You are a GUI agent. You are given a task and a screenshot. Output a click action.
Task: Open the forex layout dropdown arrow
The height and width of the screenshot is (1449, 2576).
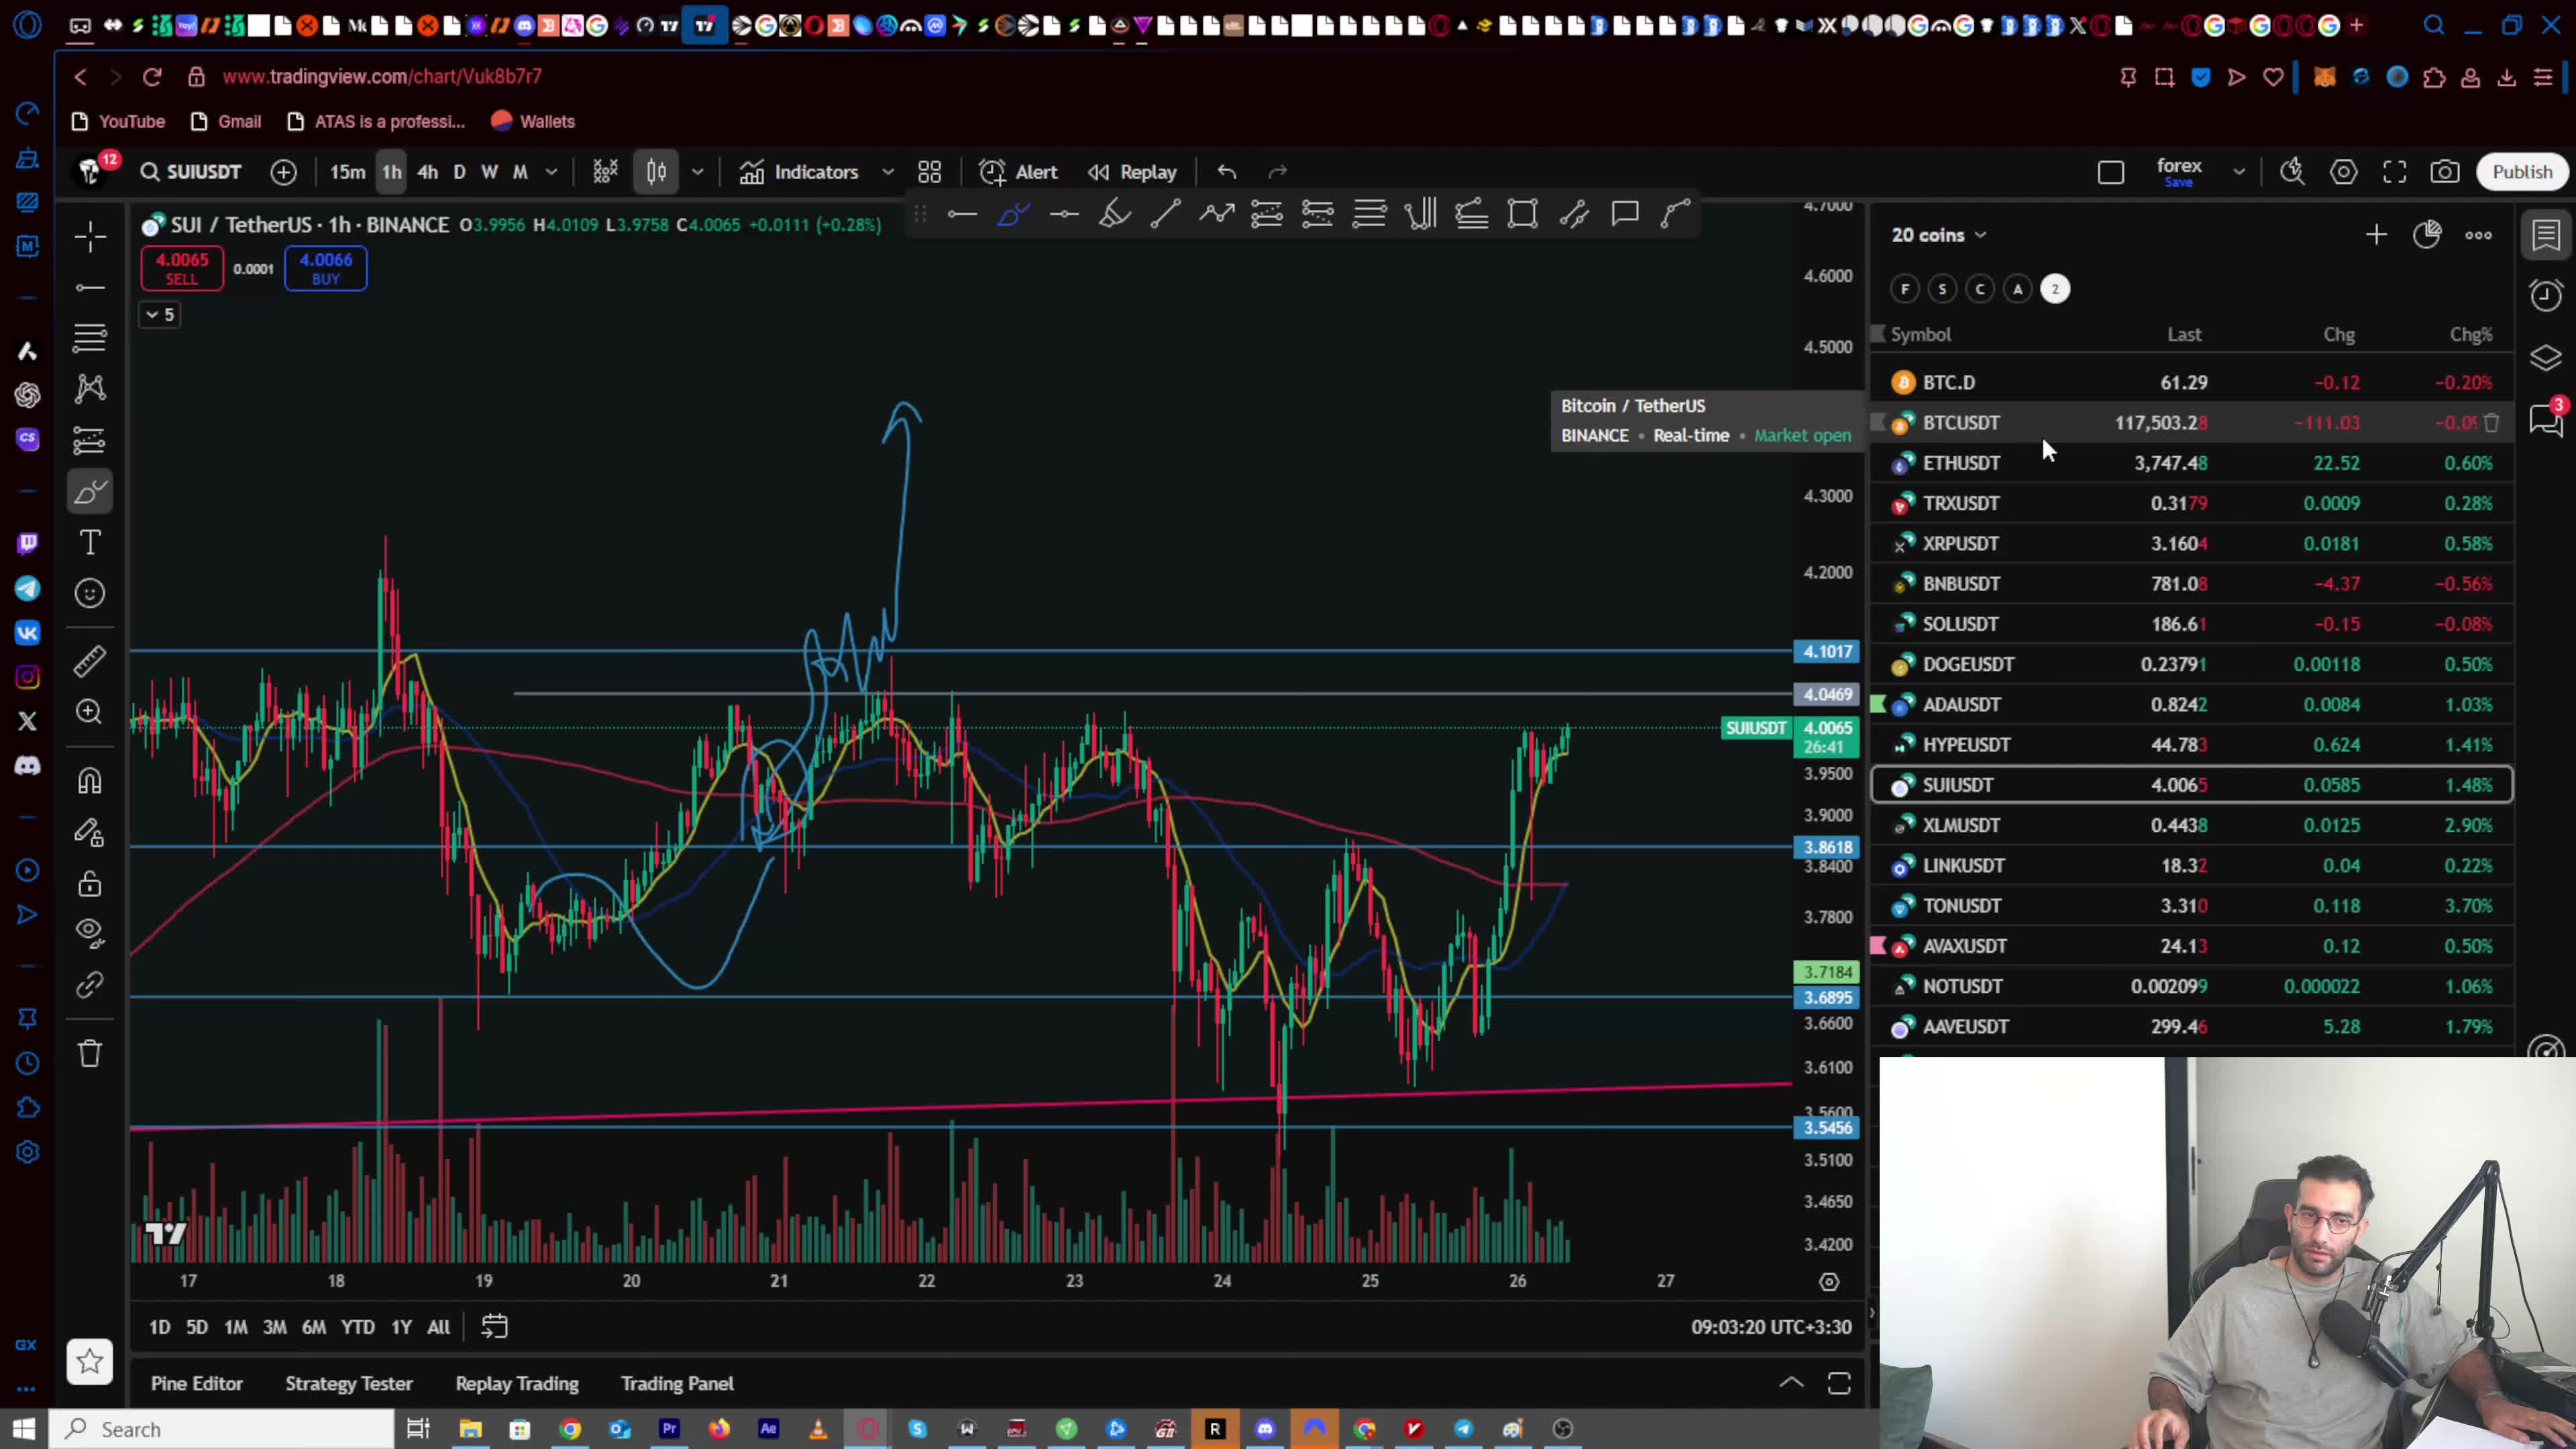click(x=2239, y=172)
